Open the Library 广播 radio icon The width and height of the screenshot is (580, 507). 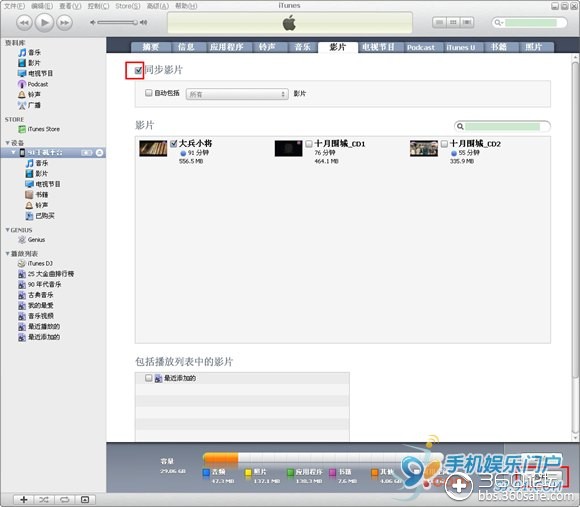[22, 105]
